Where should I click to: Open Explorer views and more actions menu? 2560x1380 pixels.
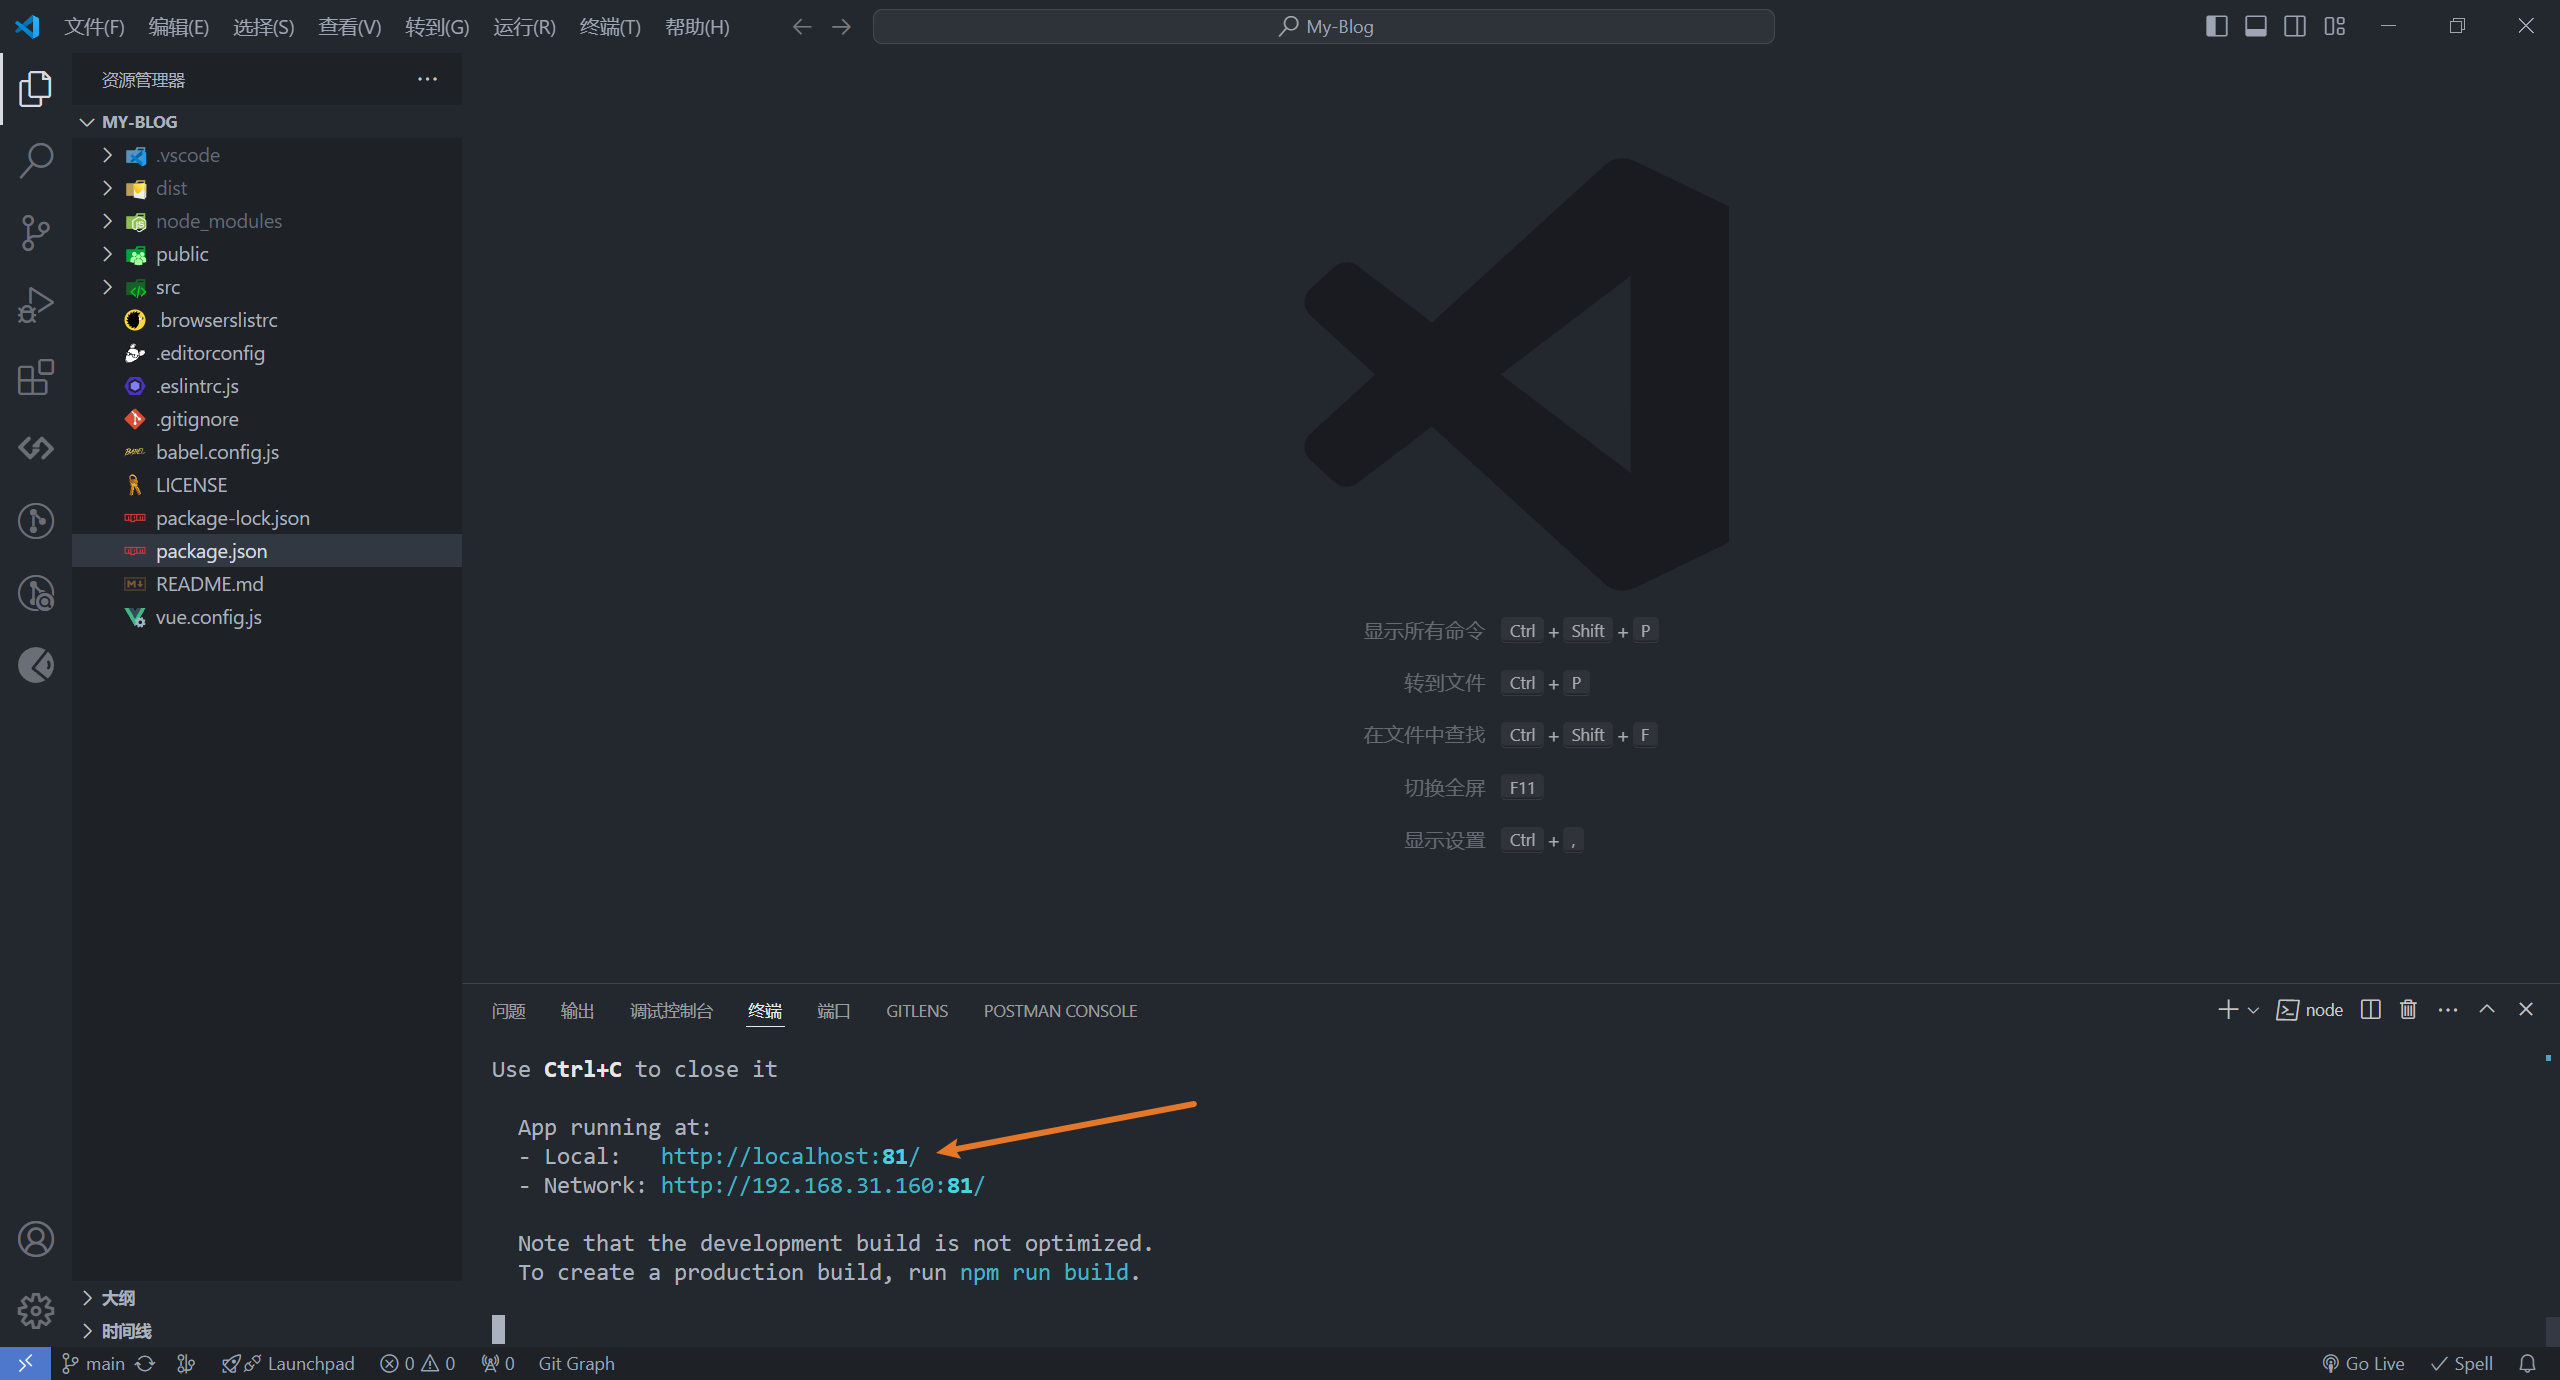[x=427, y=79]
